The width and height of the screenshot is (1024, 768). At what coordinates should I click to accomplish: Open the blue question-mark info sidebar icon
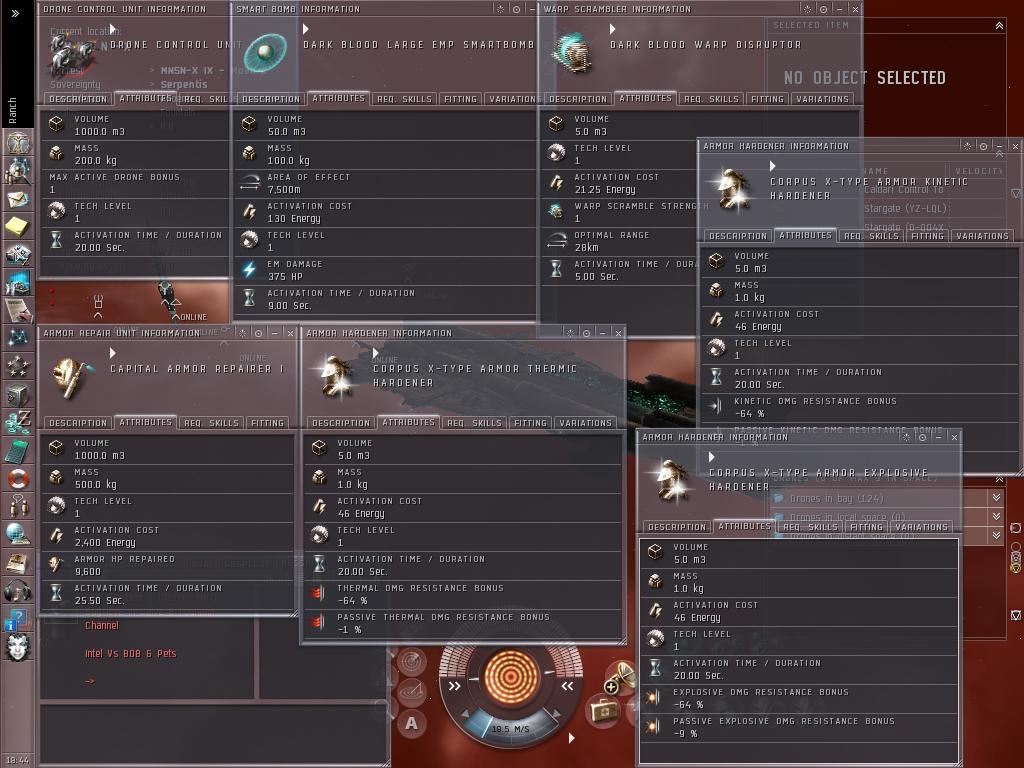coord(16,619)
